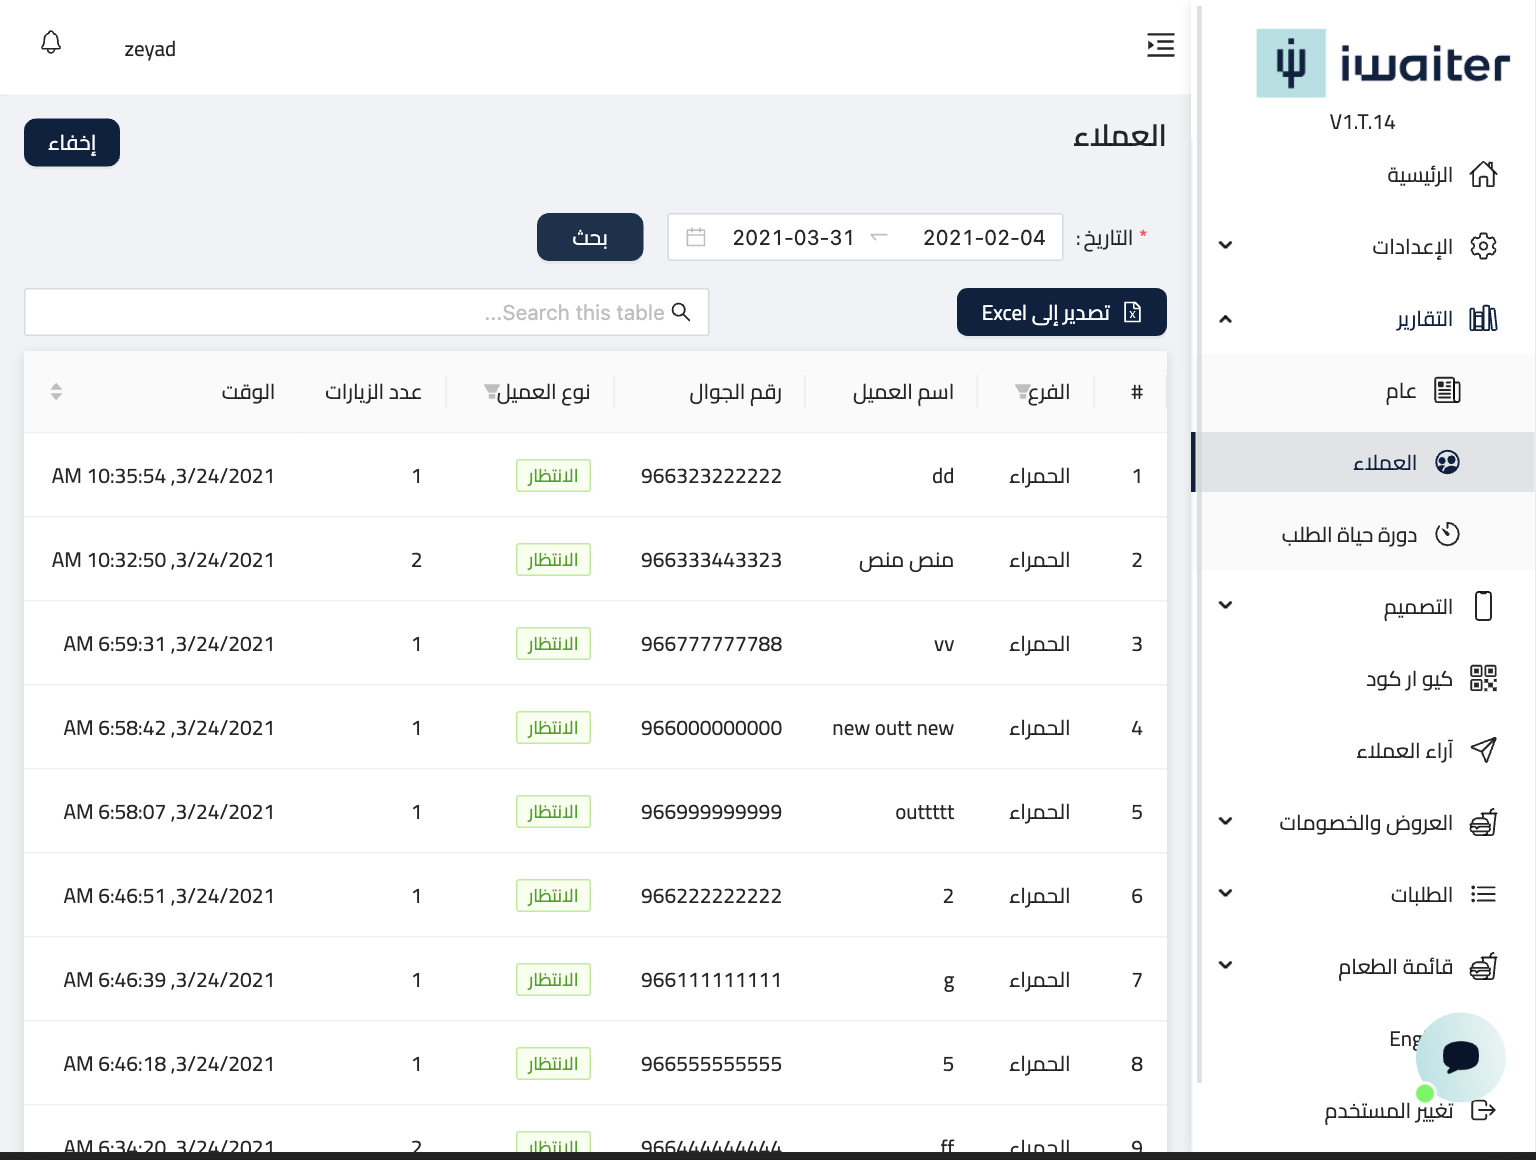1536x1160 pixels.
Task: Expand the العروض والخصومات offers menu
Action: pyautogui.click(x=1225, y=822)
